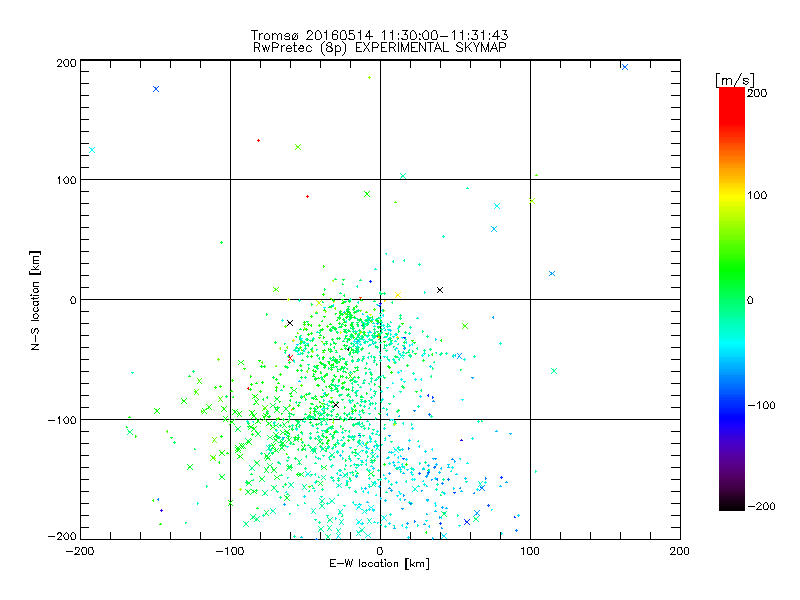Click the colorbar's "-200" bottom label

(x=761, y=506)
